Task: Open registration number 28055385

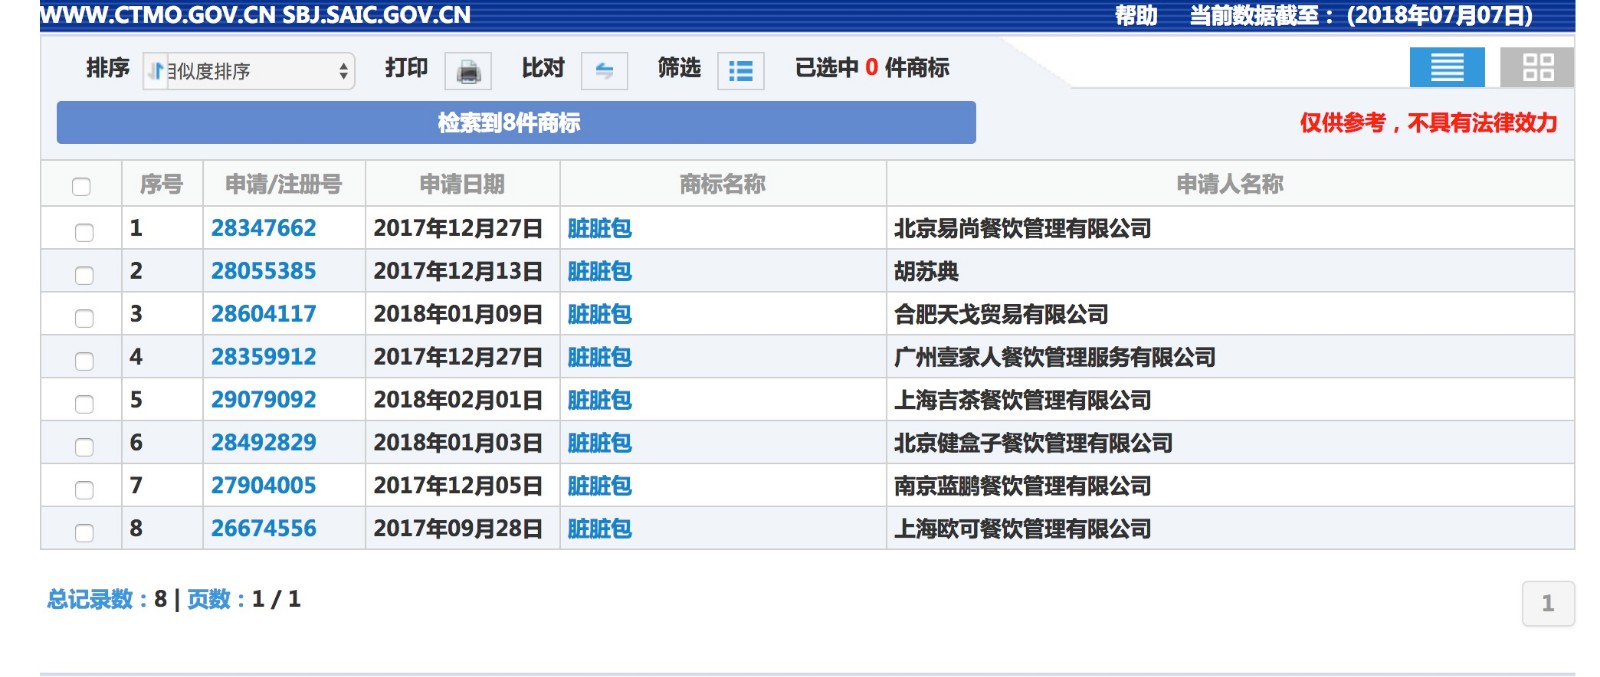Action: (x=264, y=271)
